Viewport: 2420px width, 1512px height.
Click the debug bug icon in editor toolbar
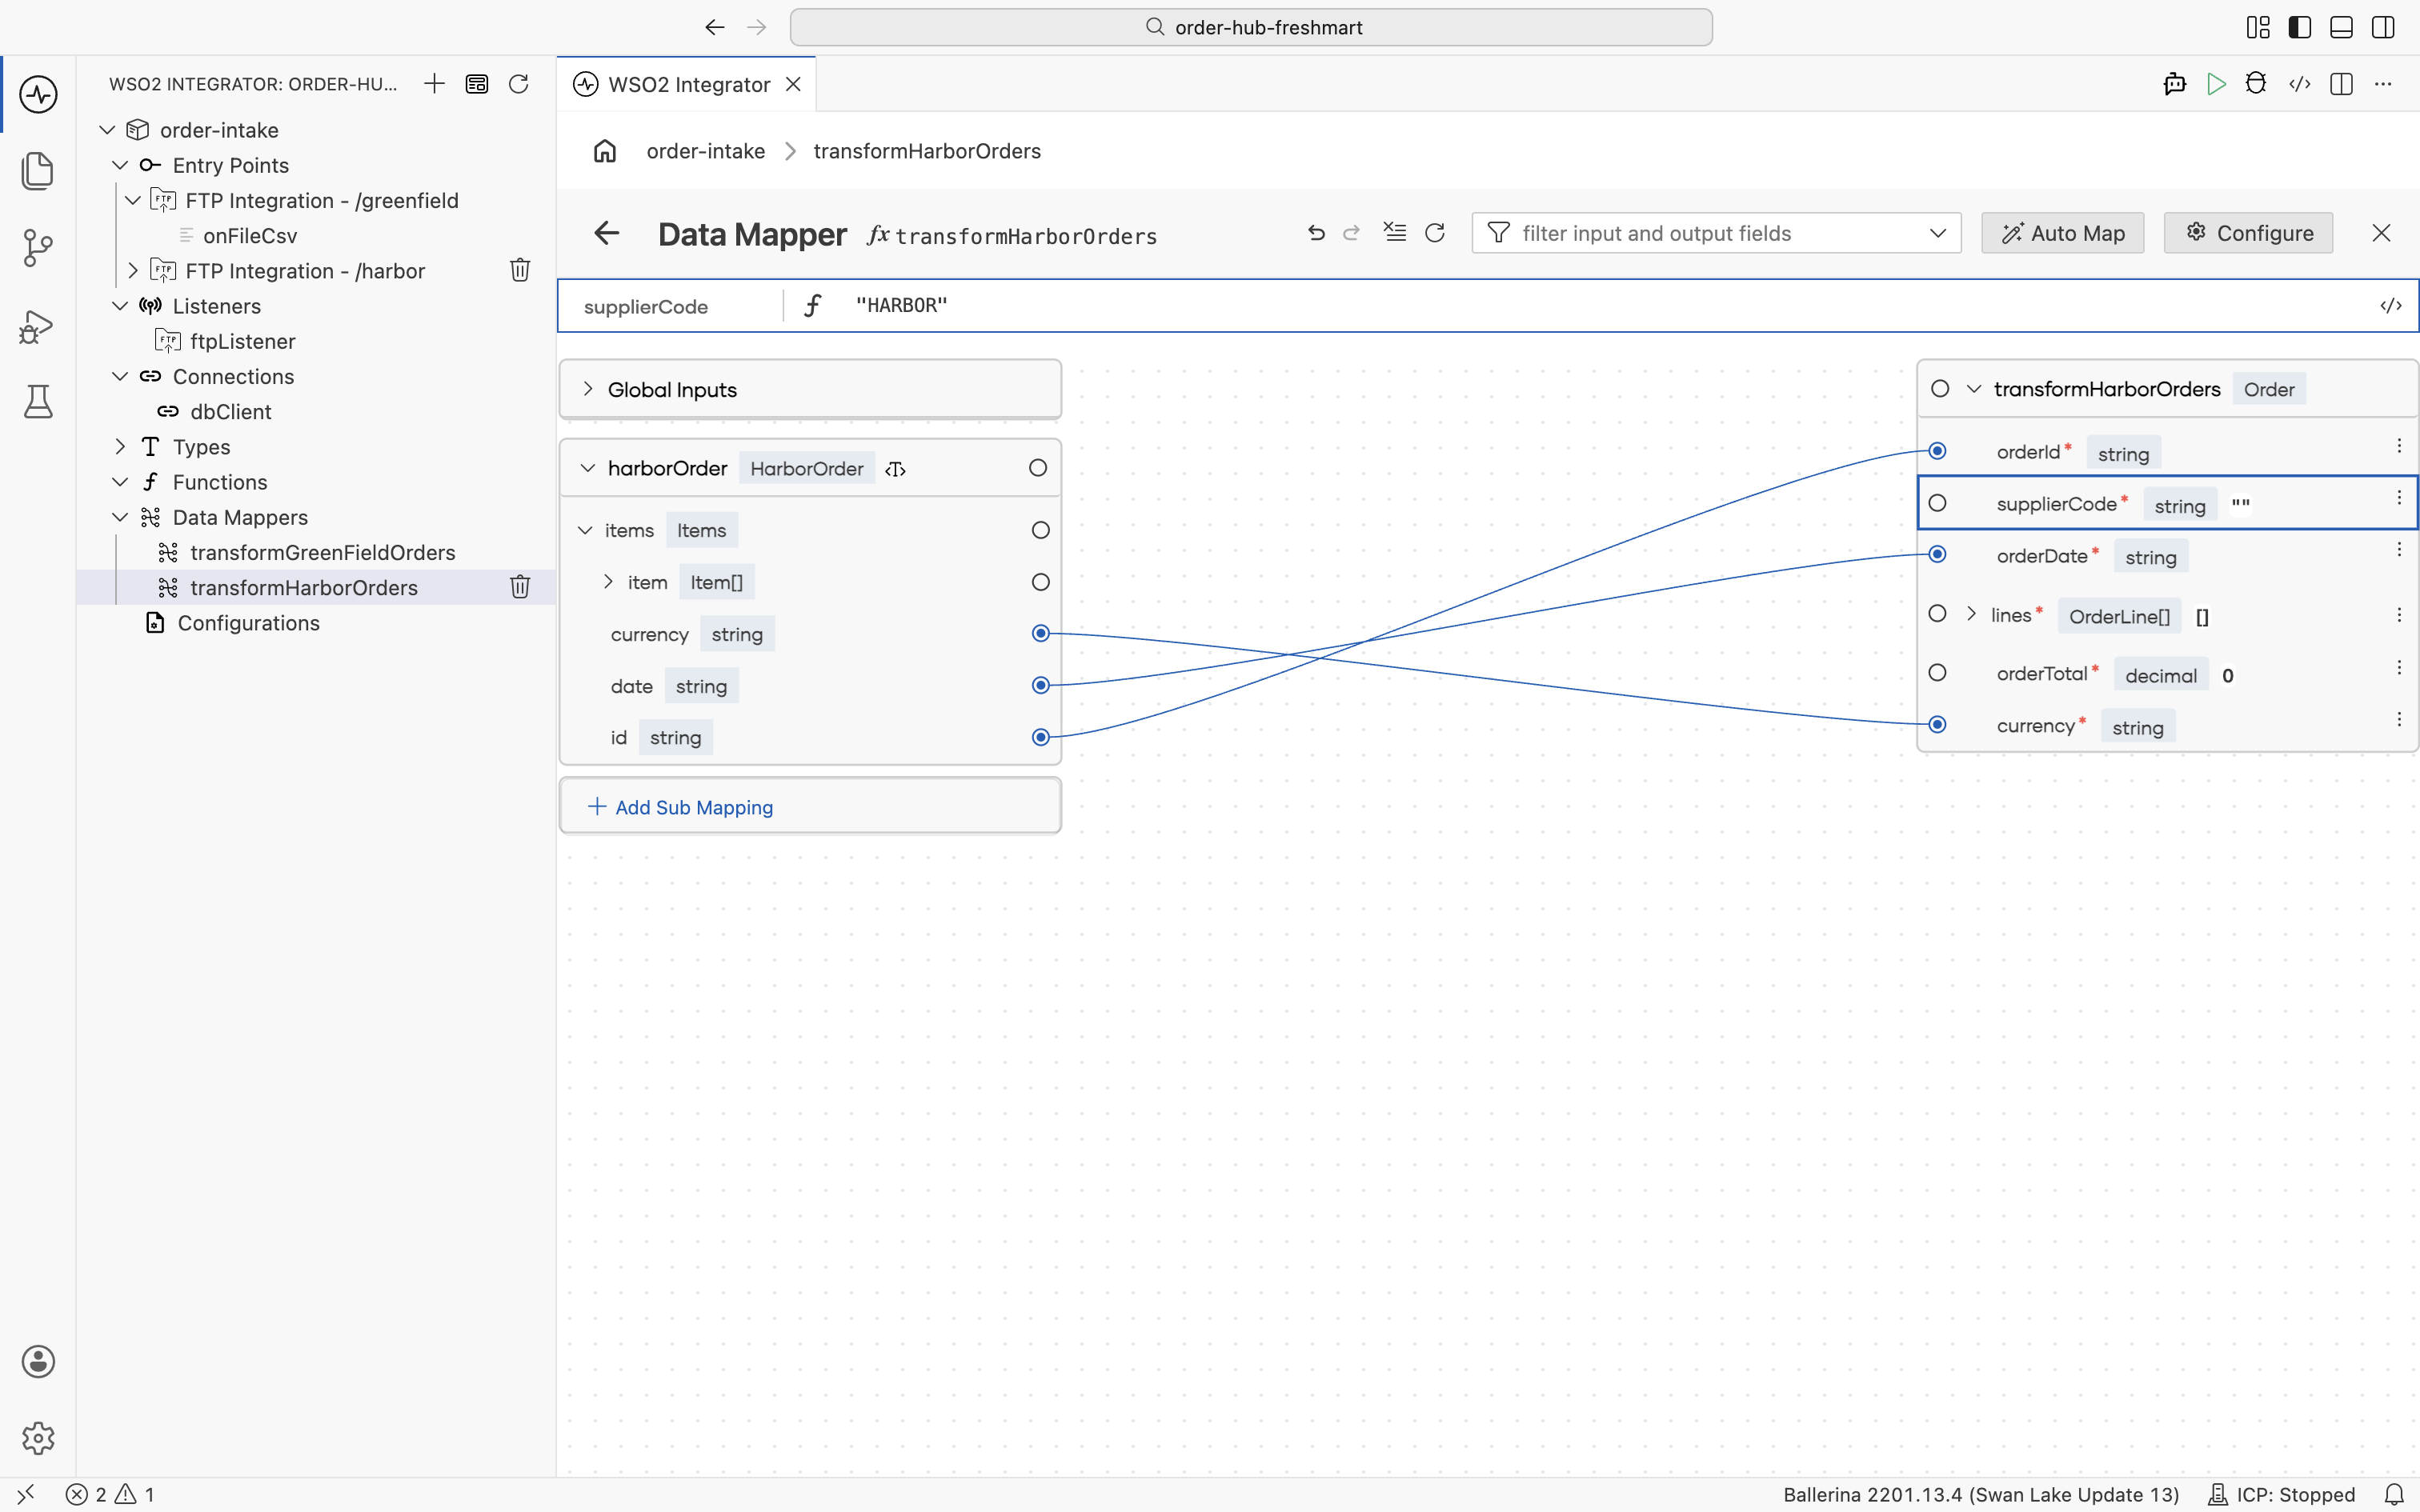pos(2256,84)
